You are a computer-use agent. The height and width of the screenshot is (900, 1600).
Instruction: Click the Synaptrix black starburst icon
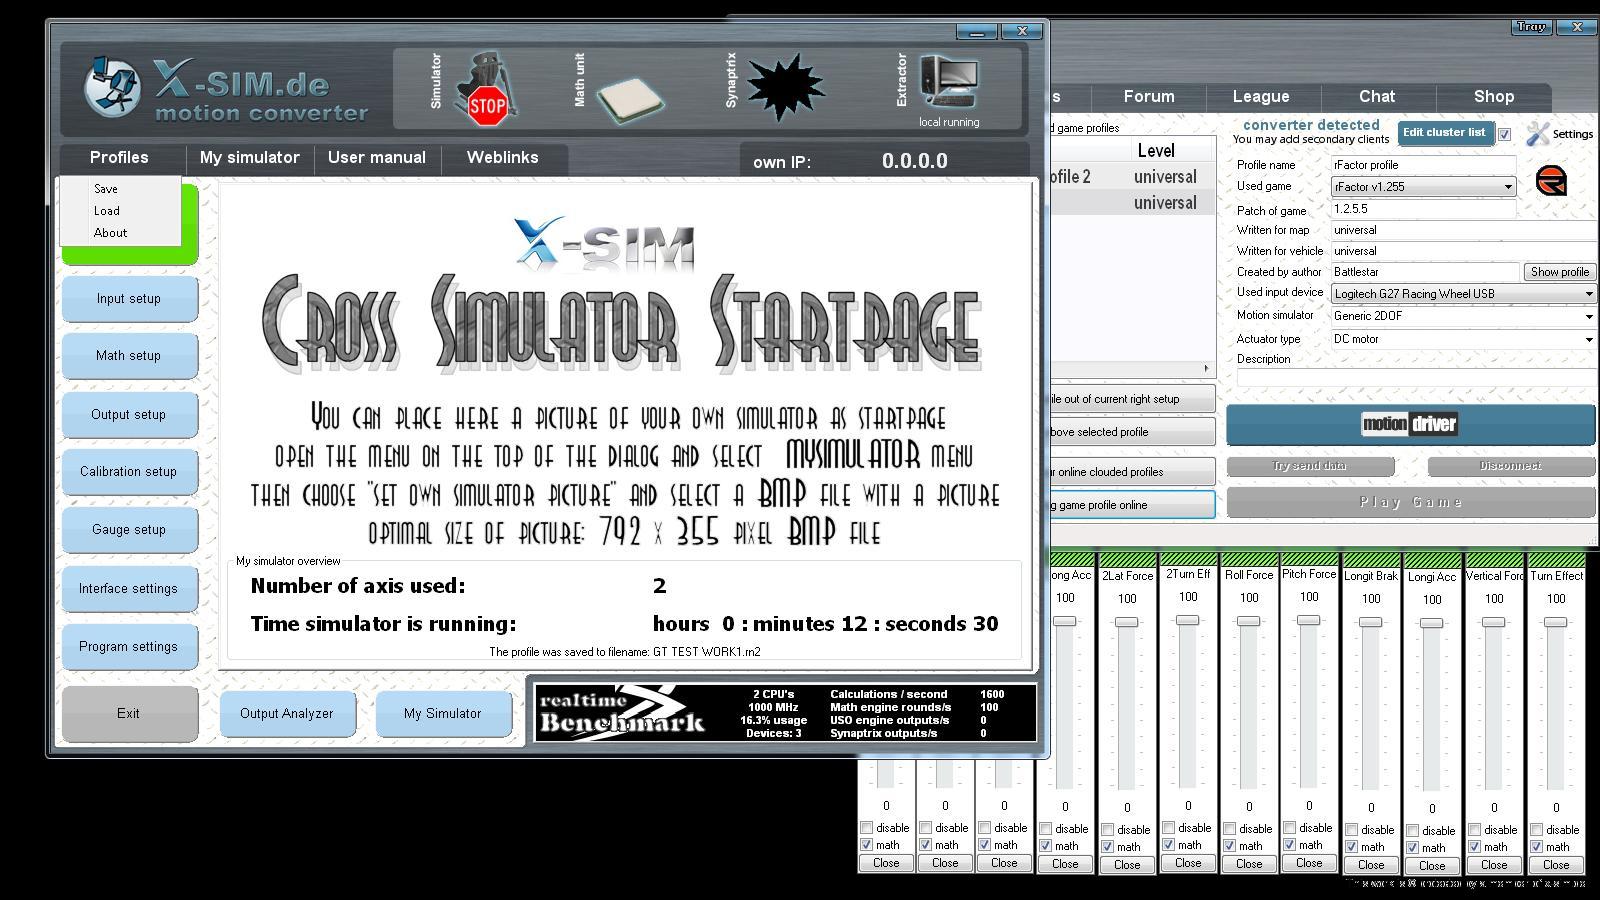[786, 88]
